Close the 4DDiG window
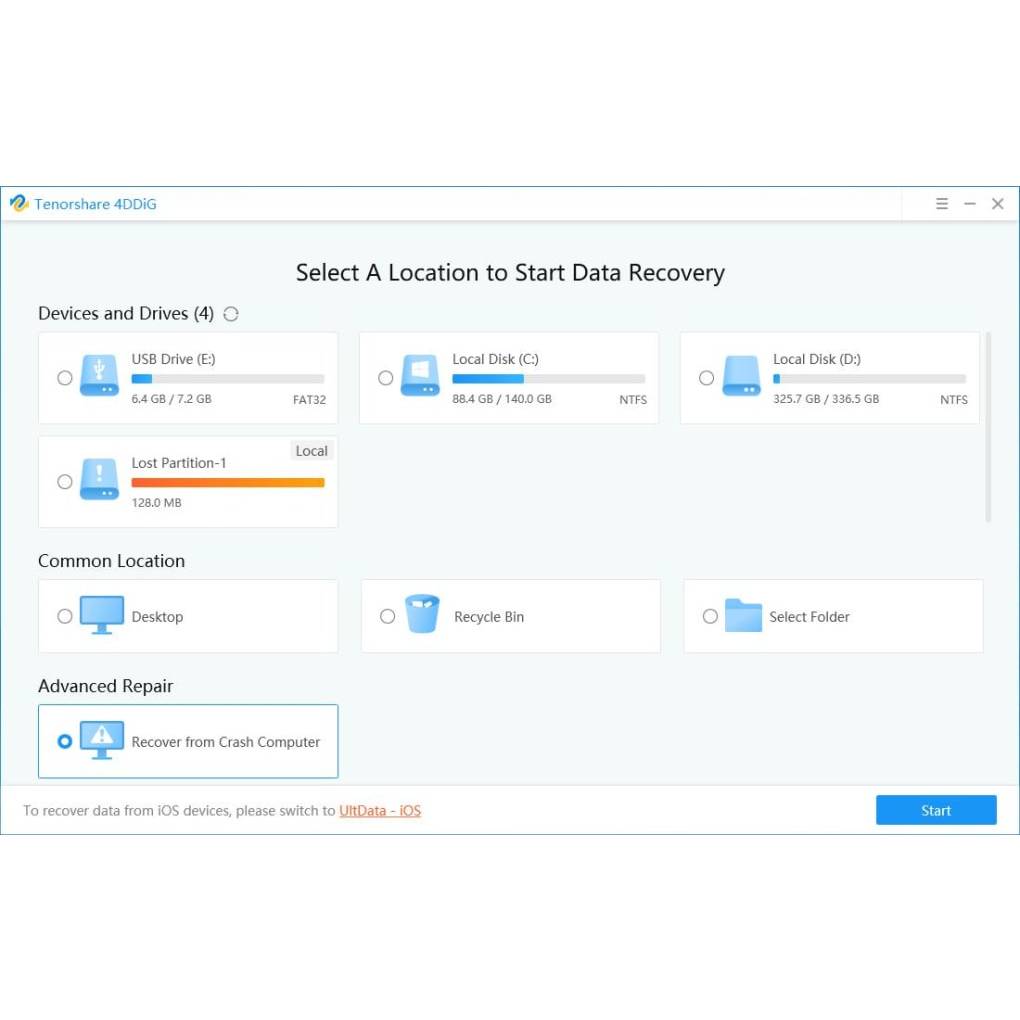 (997, 204)
